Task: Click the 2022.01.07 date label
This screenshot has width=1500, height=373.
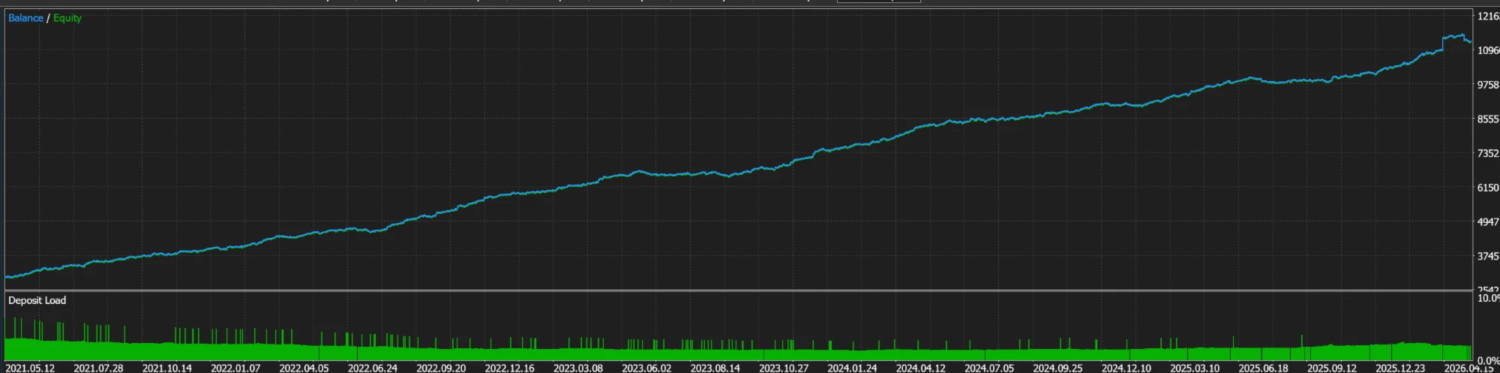Action: 235,367
